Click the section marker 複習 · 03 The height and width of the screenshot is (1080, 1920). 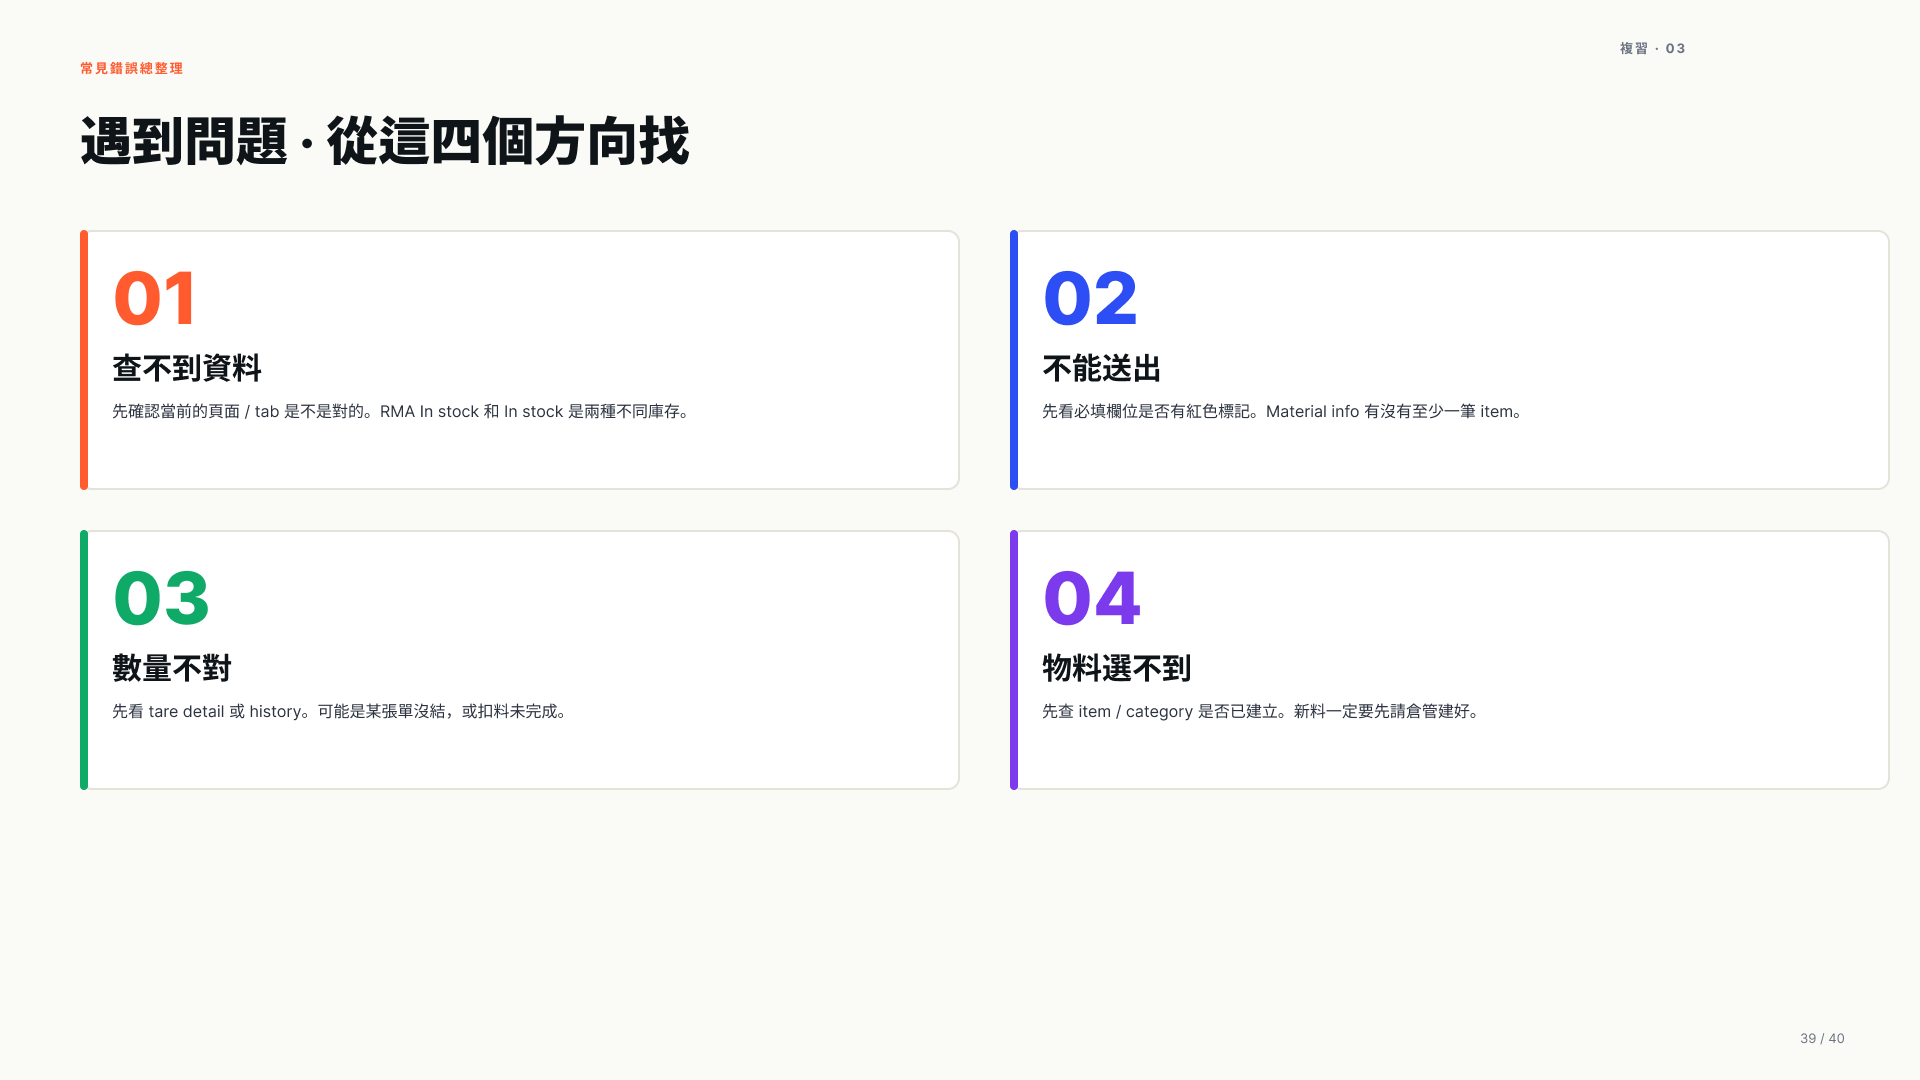pyautogui.click(x=1652, y=48)
